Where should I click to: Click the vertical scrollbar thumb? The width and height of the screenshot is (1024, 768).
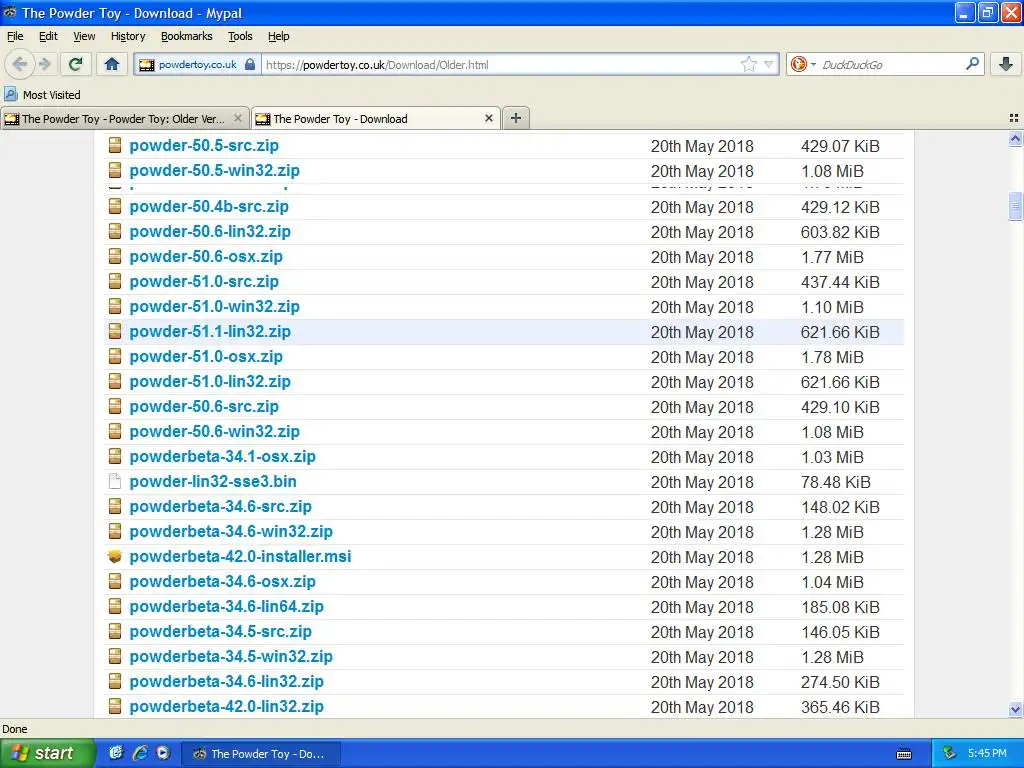coord(1015,206)
